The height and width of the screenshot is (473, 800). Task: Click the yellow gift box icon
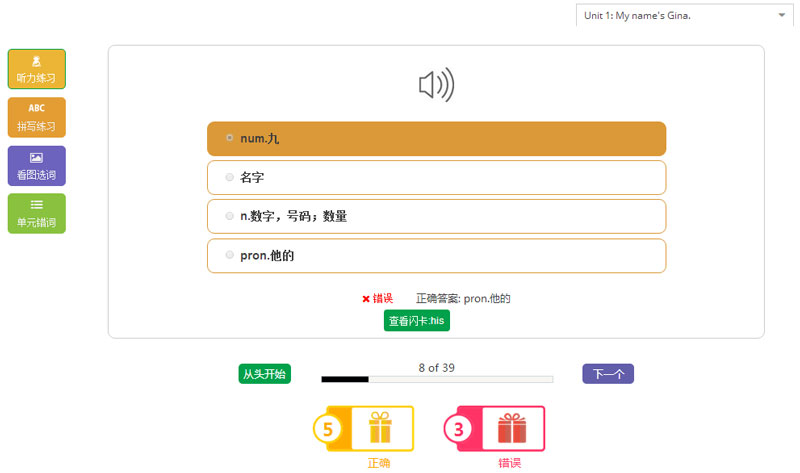(x=380, y=428)
